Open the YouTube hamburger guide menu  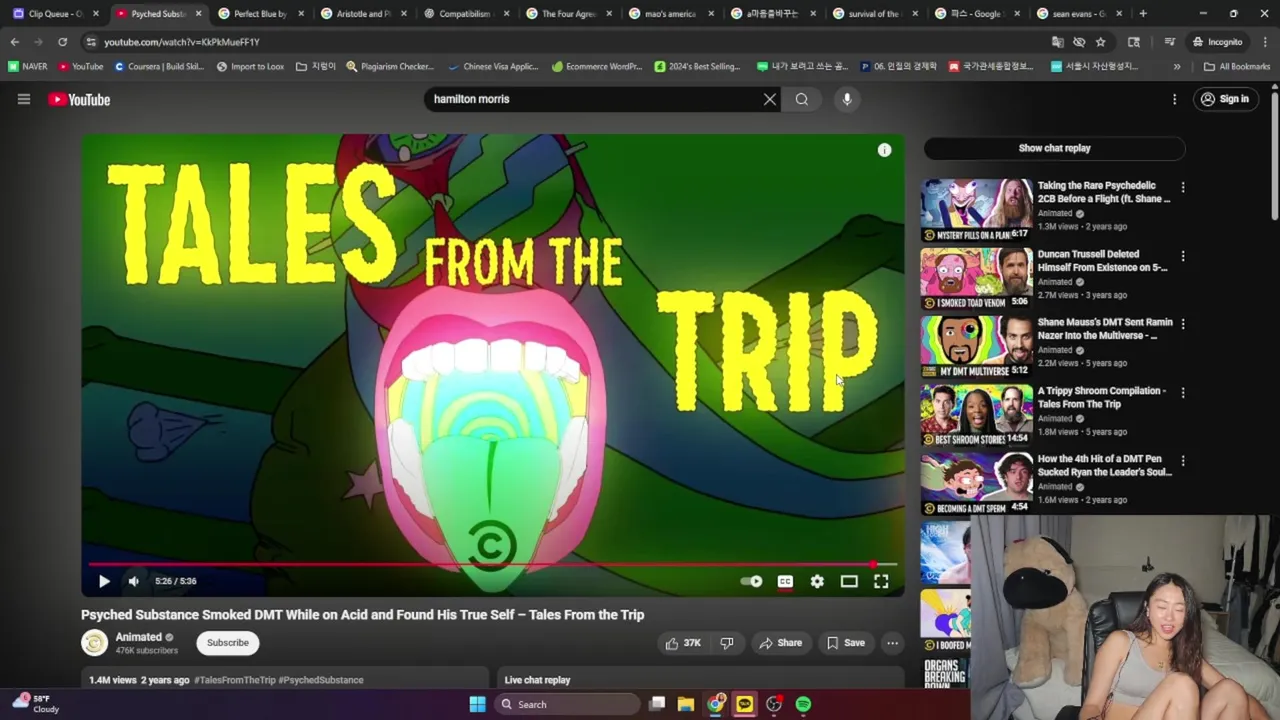[24, 99]
